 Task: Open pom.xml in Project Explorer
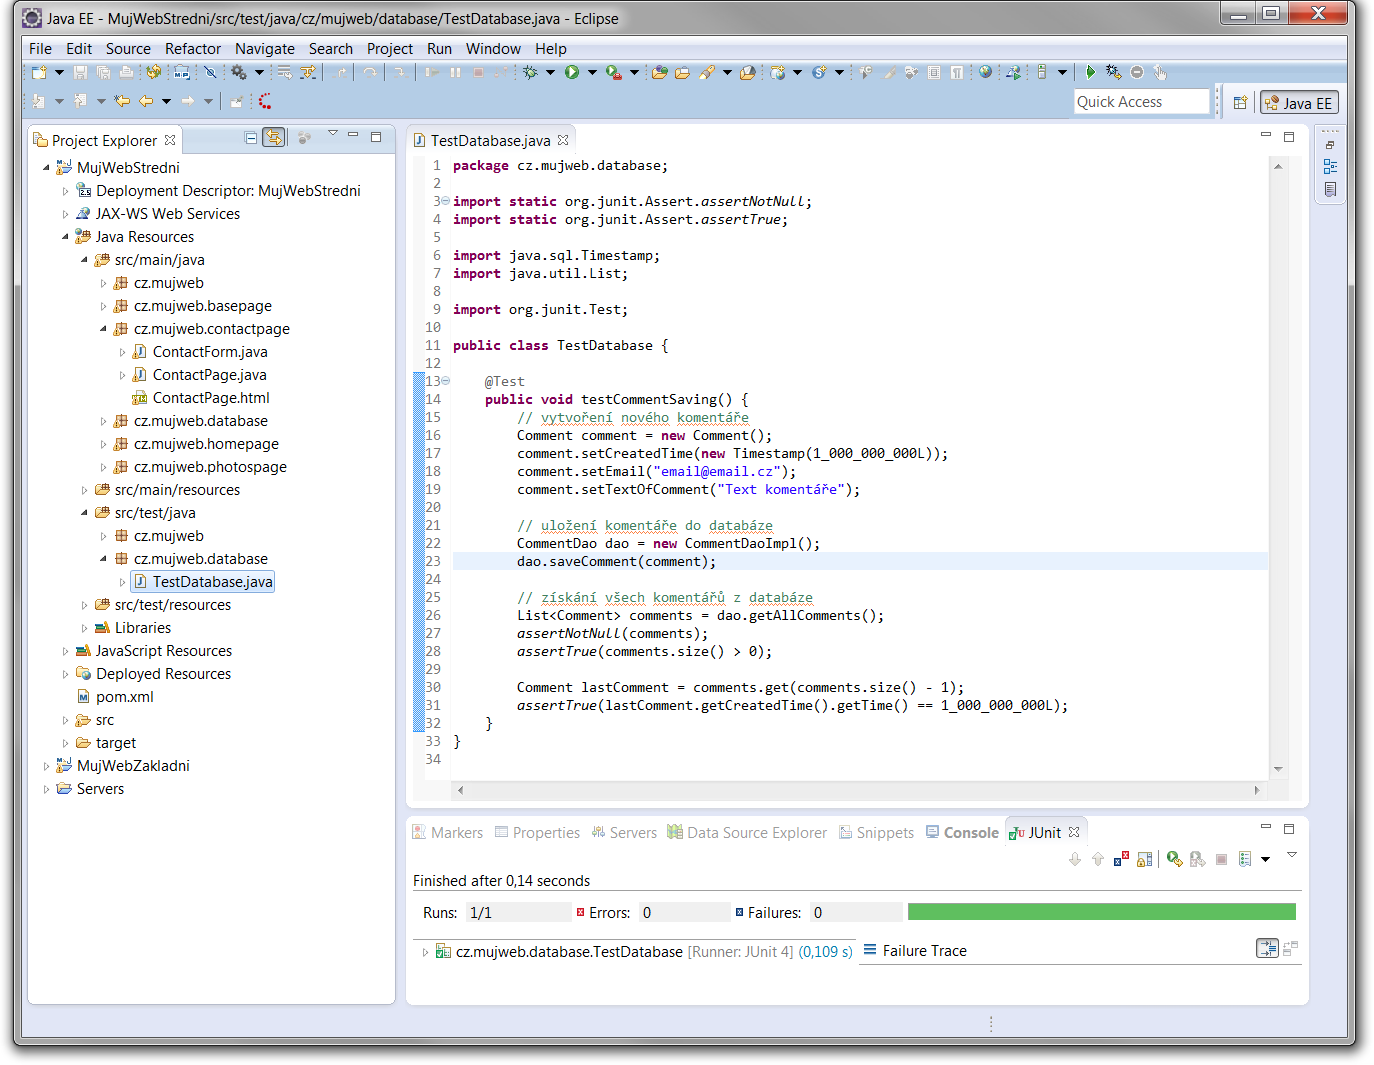124,697
